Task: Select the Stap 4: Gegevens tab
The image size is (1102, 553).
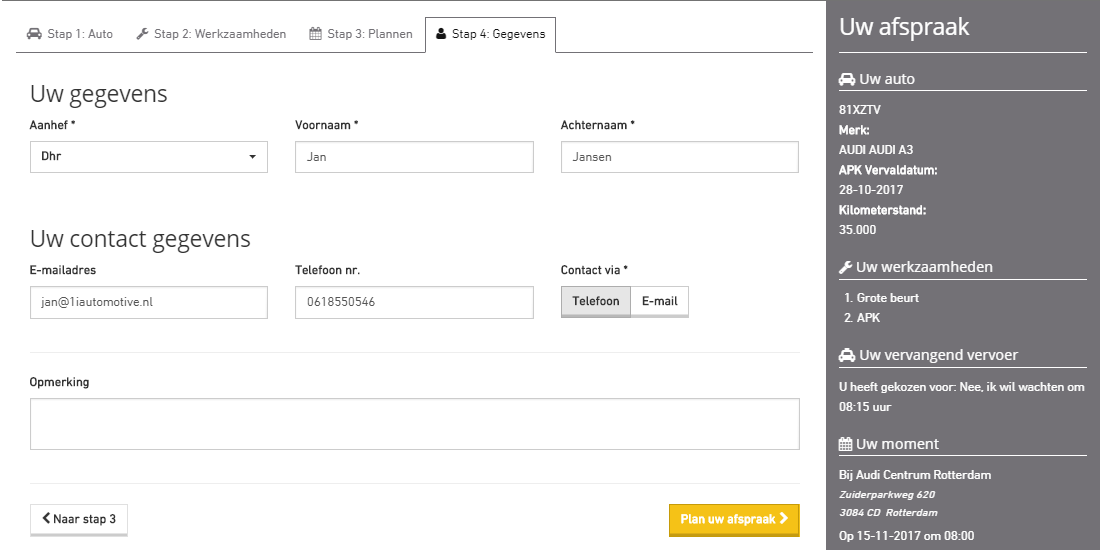Action: tap(491, 35)
